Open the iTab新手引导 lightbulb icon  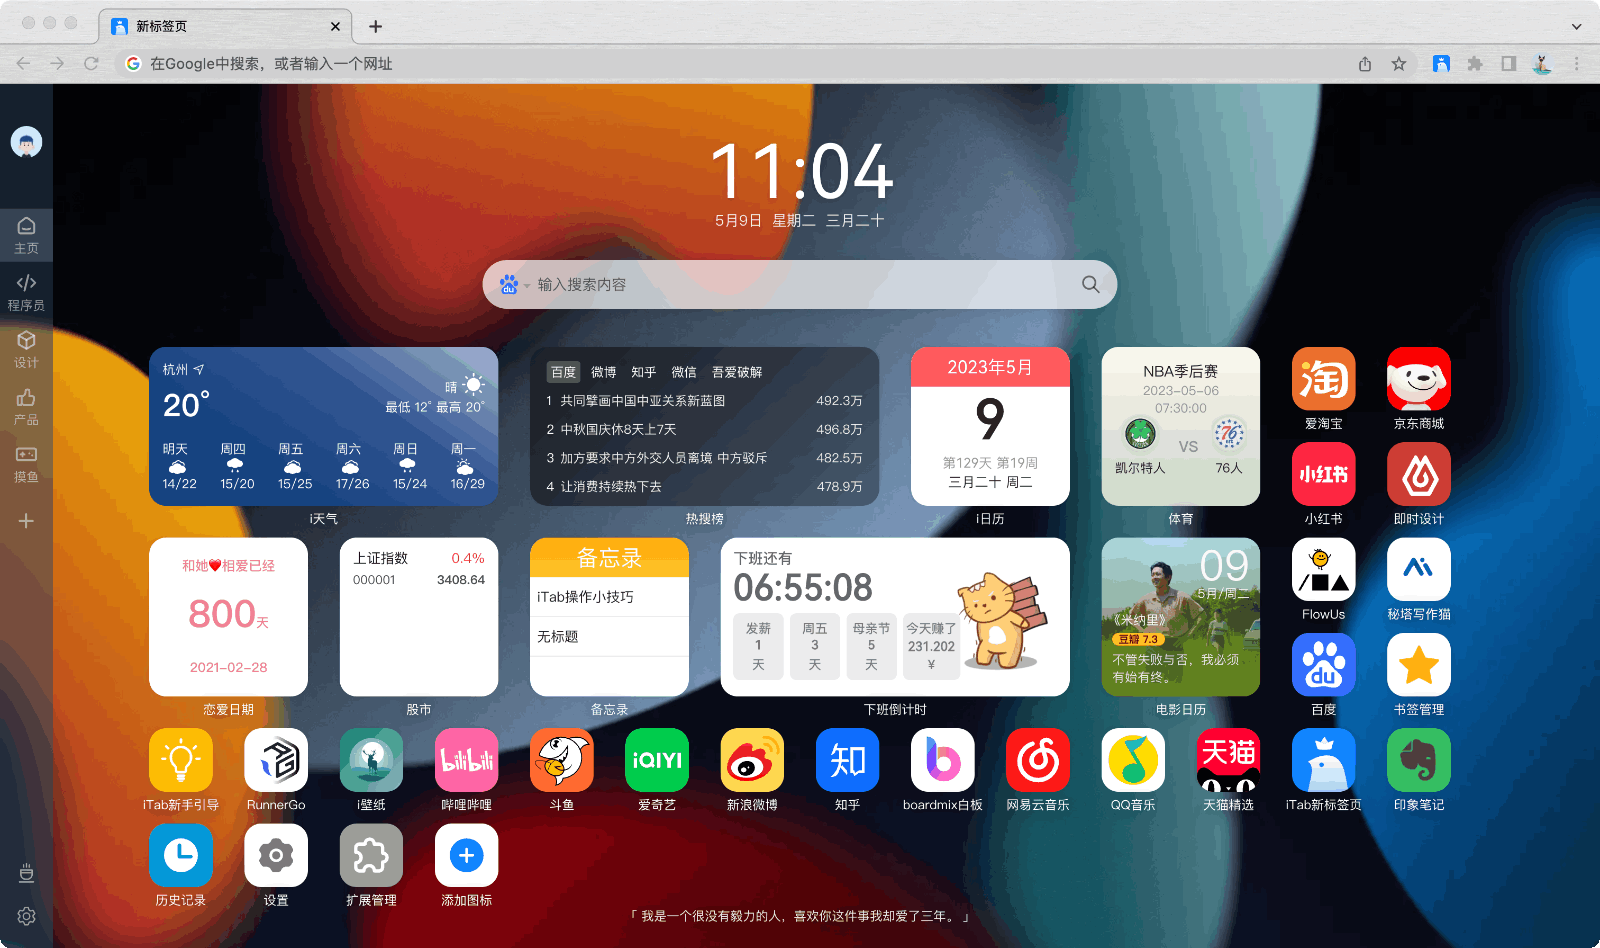[181, 760]
